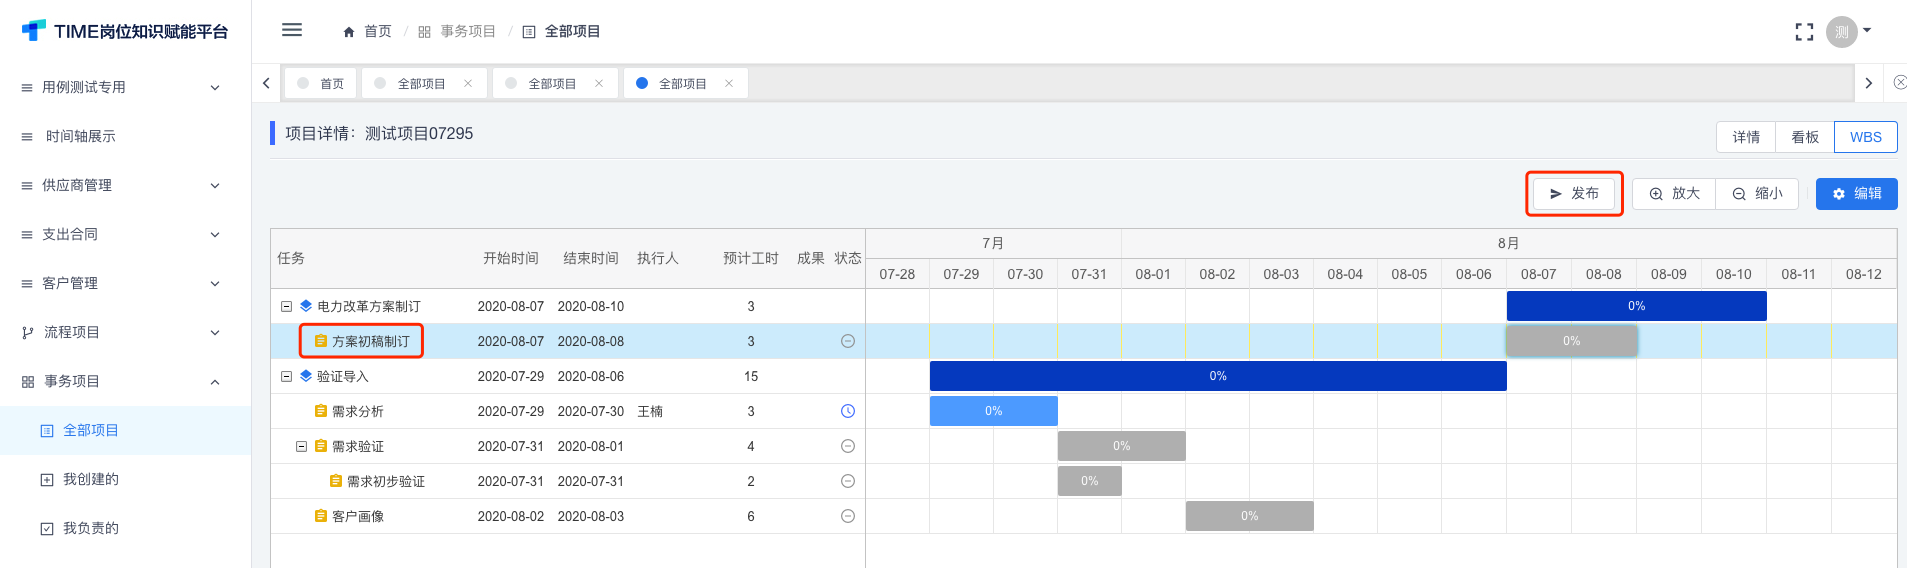Switch to the 详情 view tab
1907x568 pixels.
pyautogui.click(x=1746, y=137)
